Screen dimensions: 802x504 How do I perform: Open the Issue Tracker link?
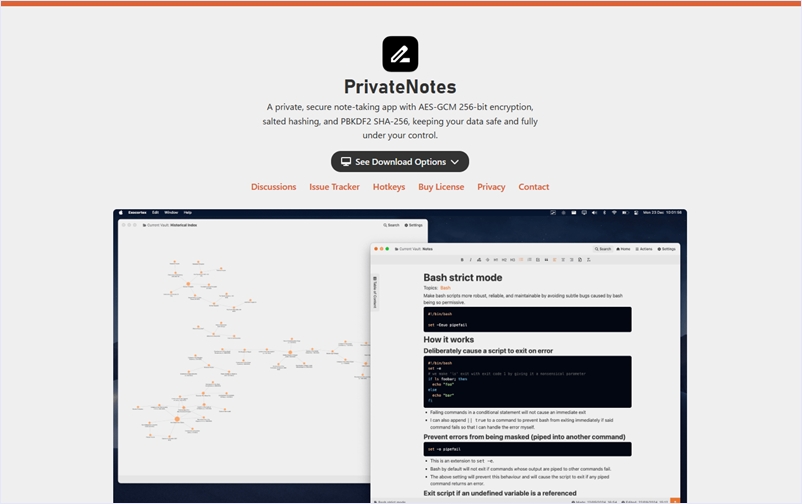334,187
